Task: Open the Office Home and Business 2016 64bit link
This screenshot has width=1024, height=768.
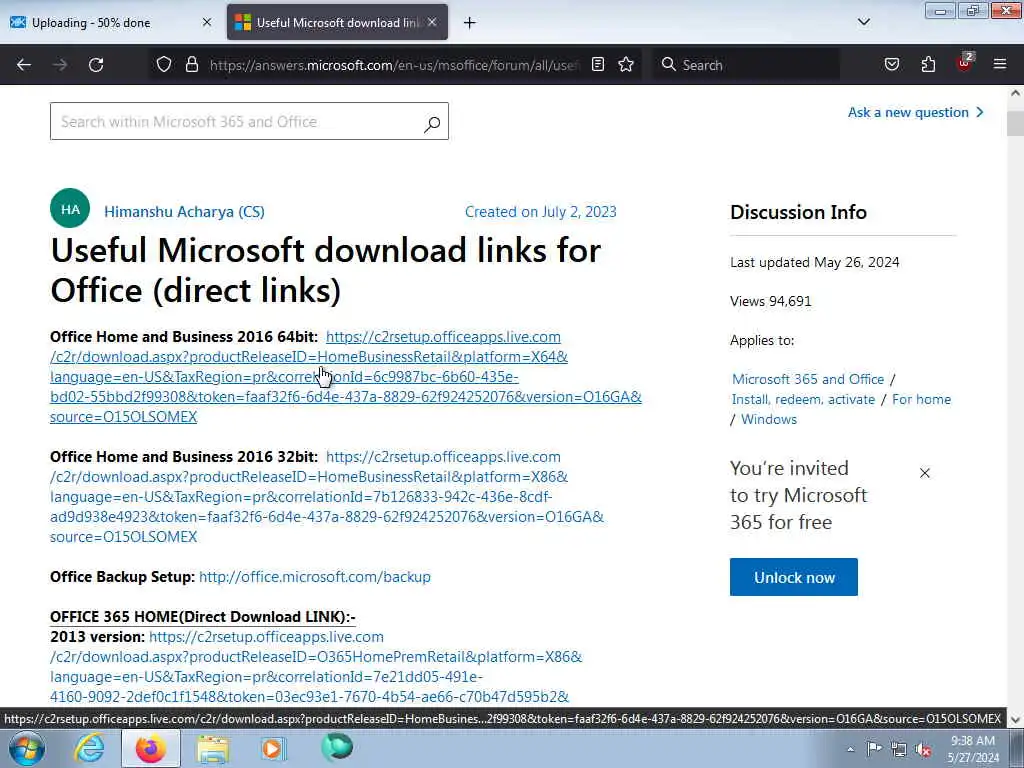Action: coord(345,377)
